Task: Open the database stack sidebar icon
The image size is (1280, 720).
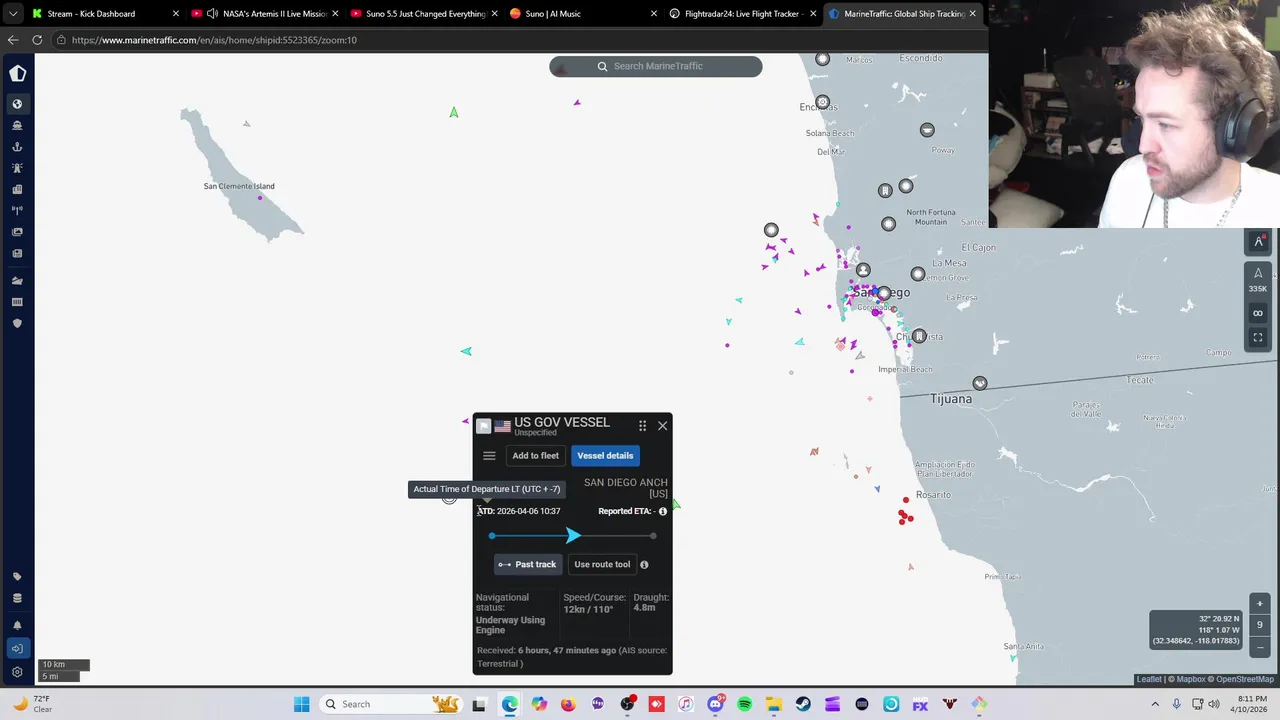Action: [17, 598]
